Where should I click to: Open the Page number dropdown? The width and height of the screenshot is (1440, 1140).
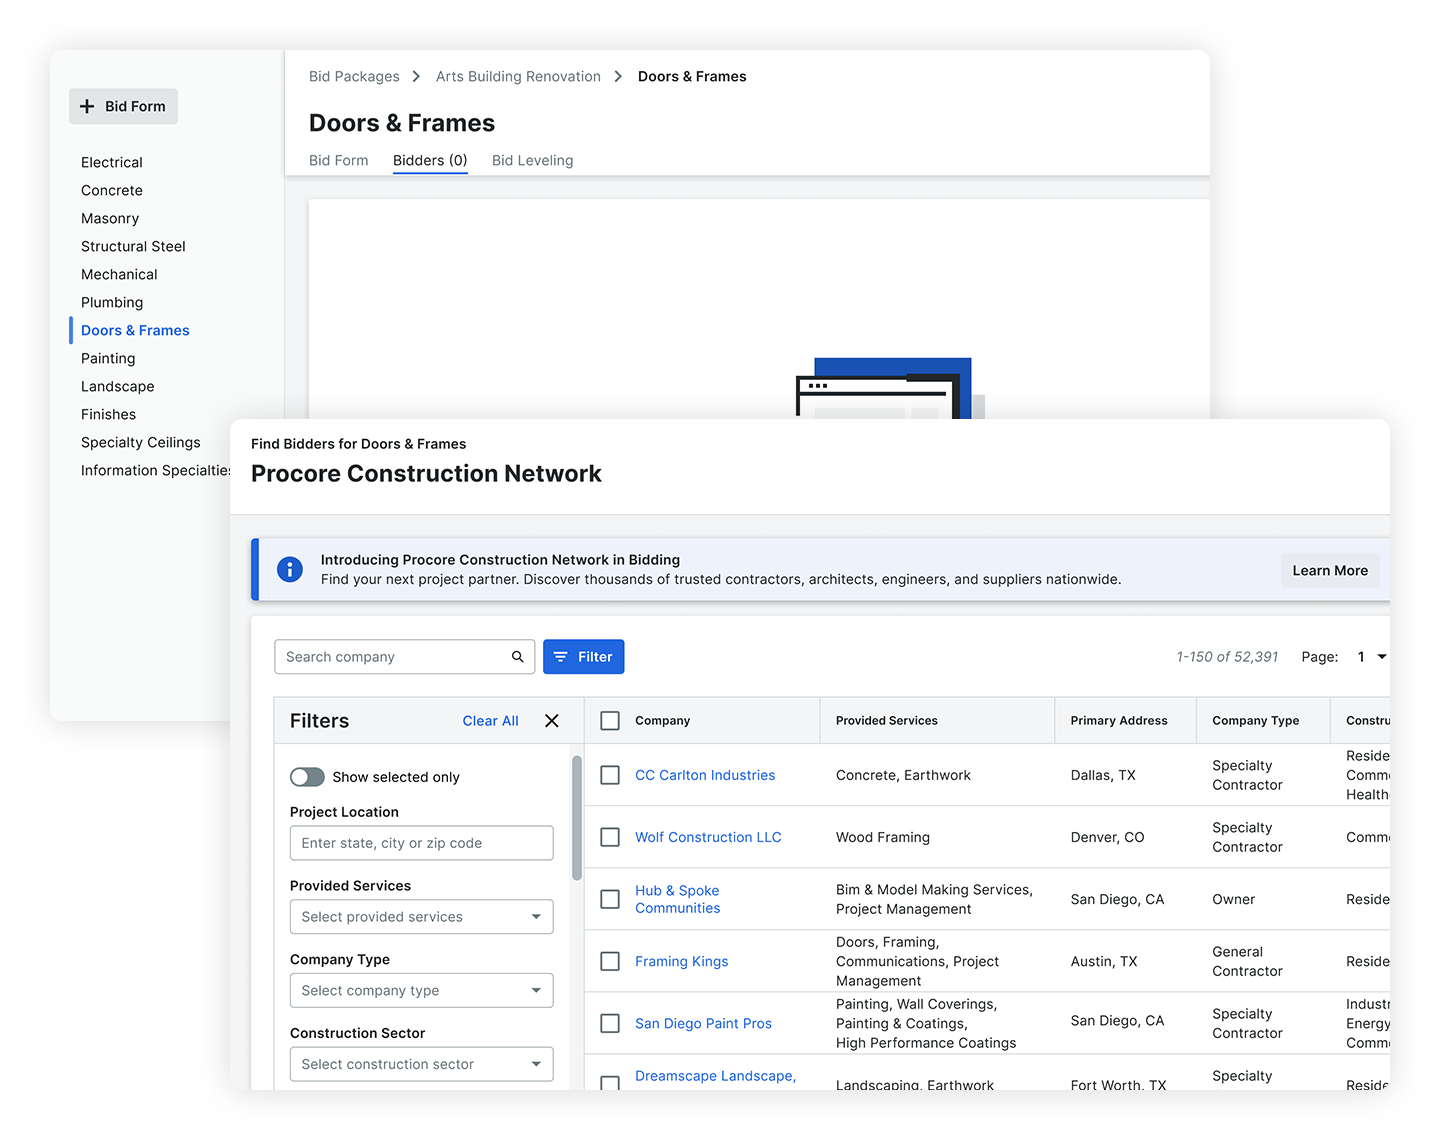point(1371,657)
